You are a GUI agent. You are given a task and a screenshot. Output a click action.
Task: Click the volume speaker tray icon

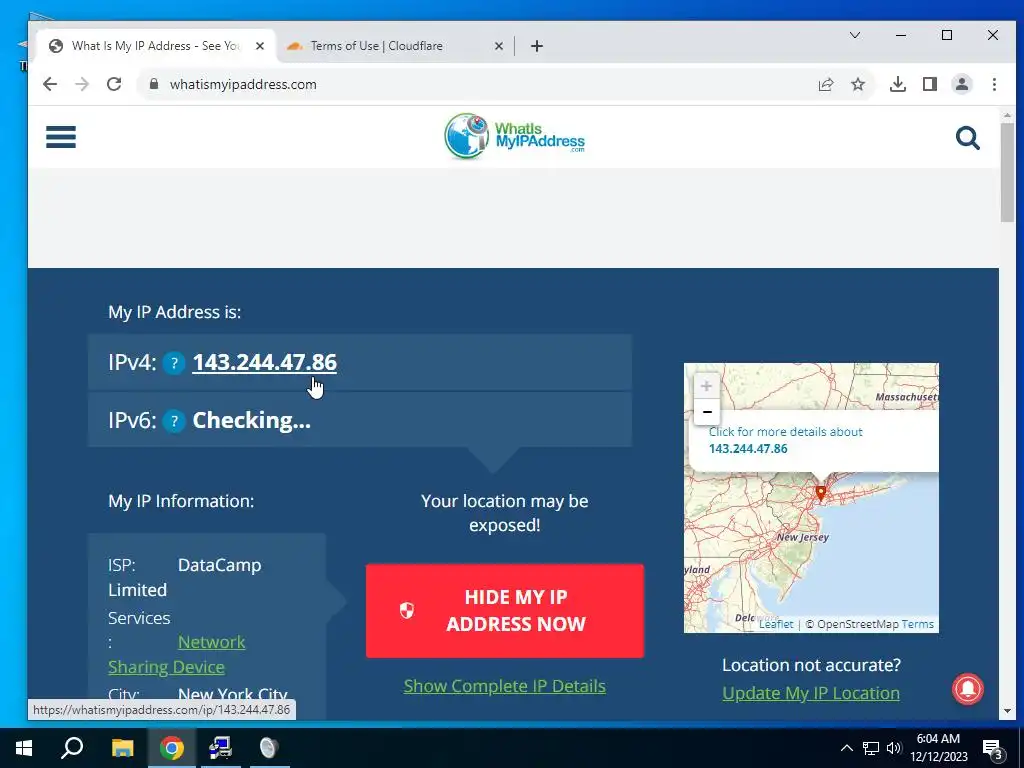tap(894, 748)
